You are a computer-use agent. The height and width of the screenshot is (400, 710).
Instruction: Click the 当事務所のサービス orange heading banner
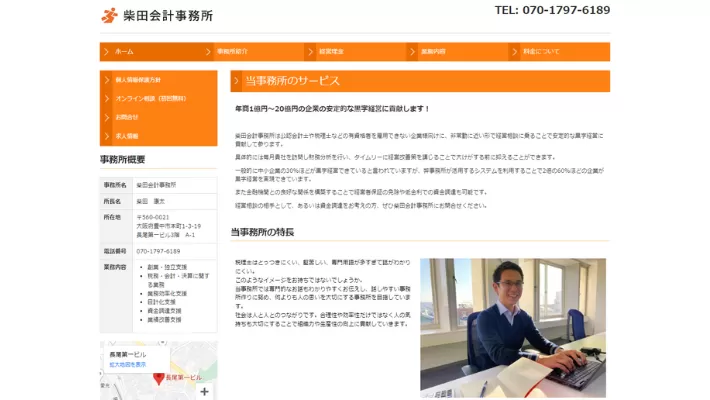(419, 81)
